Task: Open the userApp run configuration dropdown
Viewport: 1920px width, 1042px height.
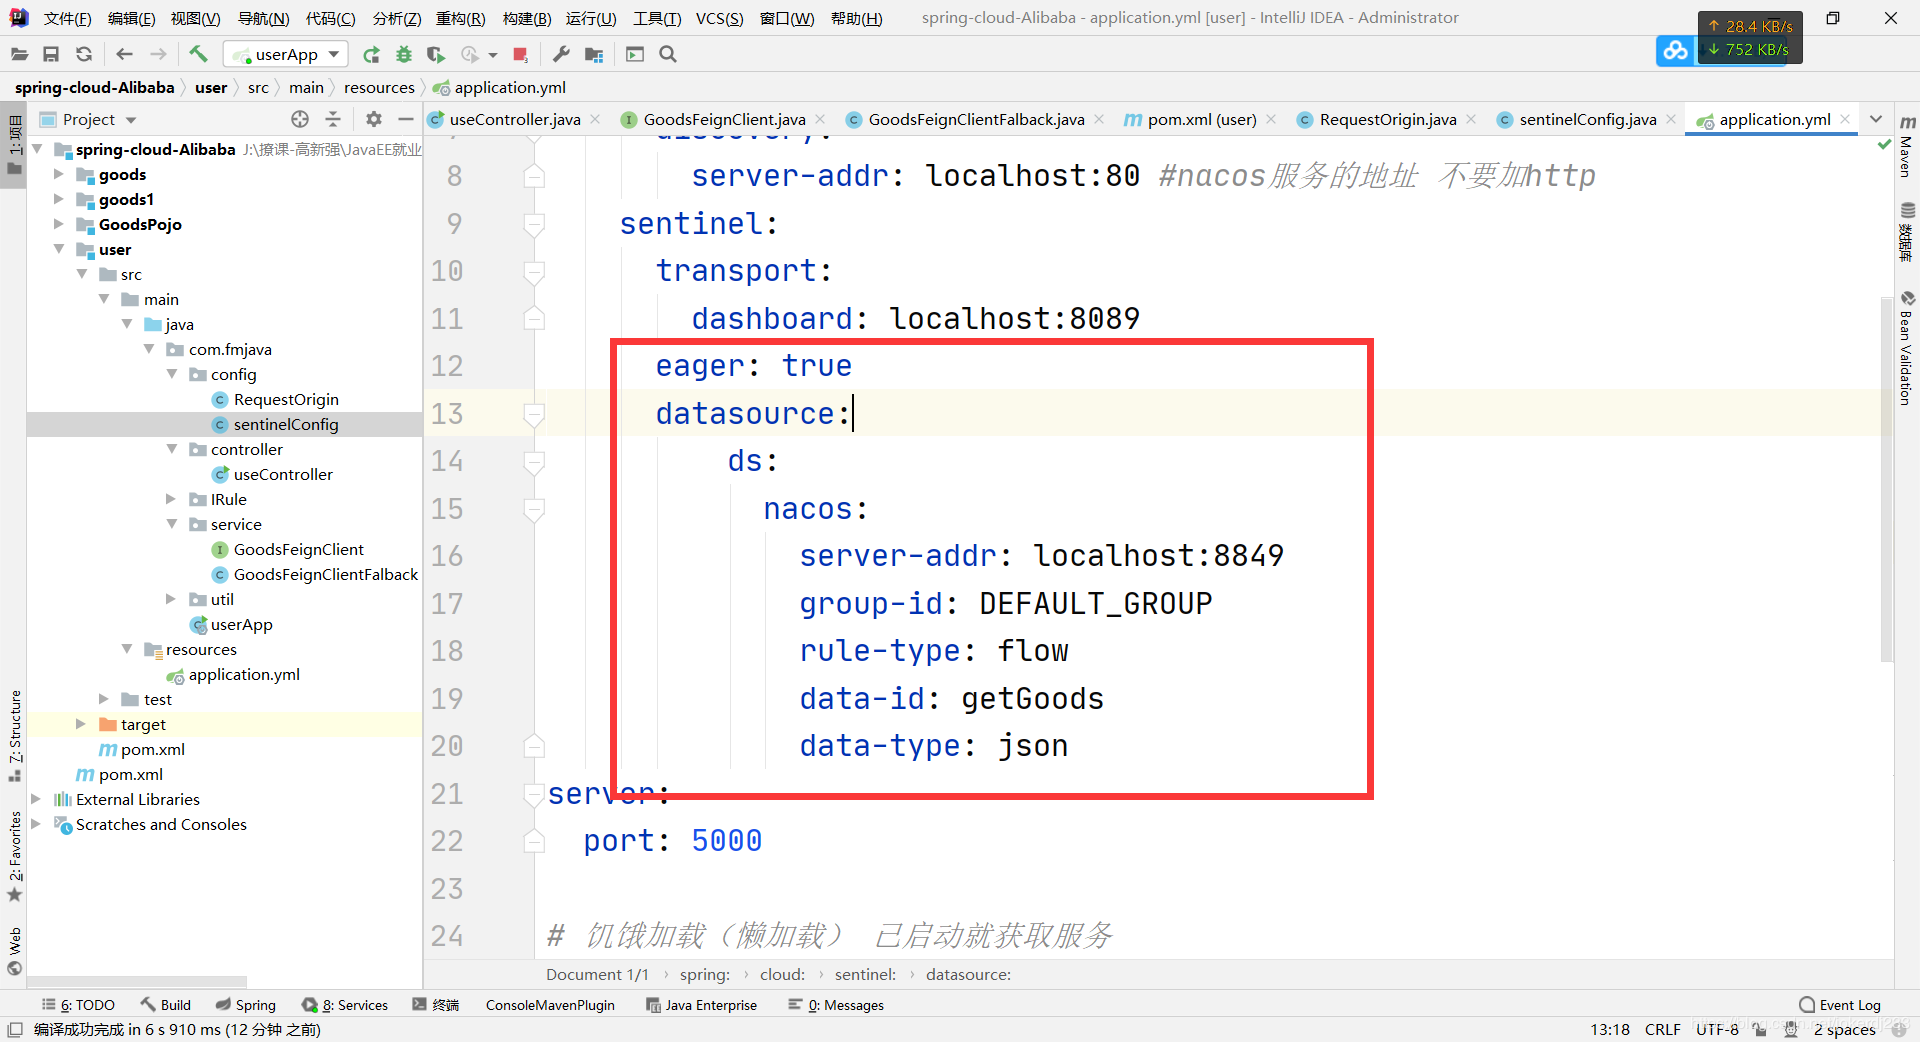Action: pos(285,54)
